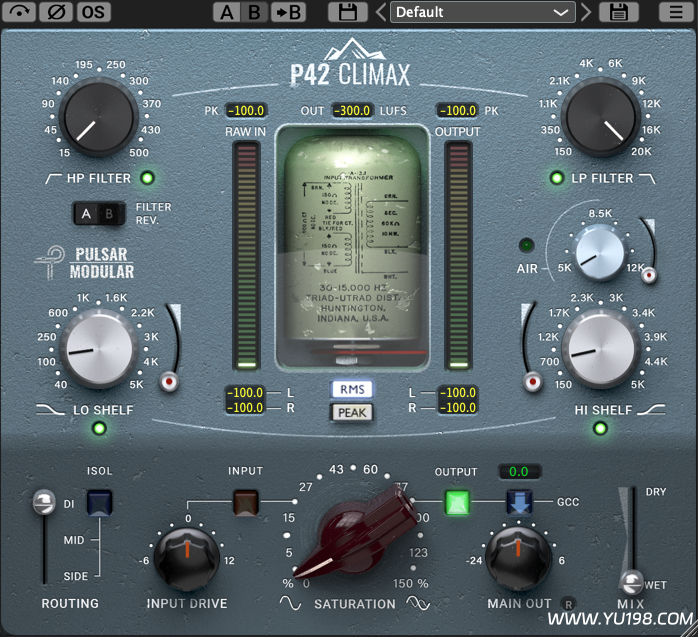Click raw in R -100.0 readout
The width and height of the screenshot is (698, 637).
coord(245,407)
